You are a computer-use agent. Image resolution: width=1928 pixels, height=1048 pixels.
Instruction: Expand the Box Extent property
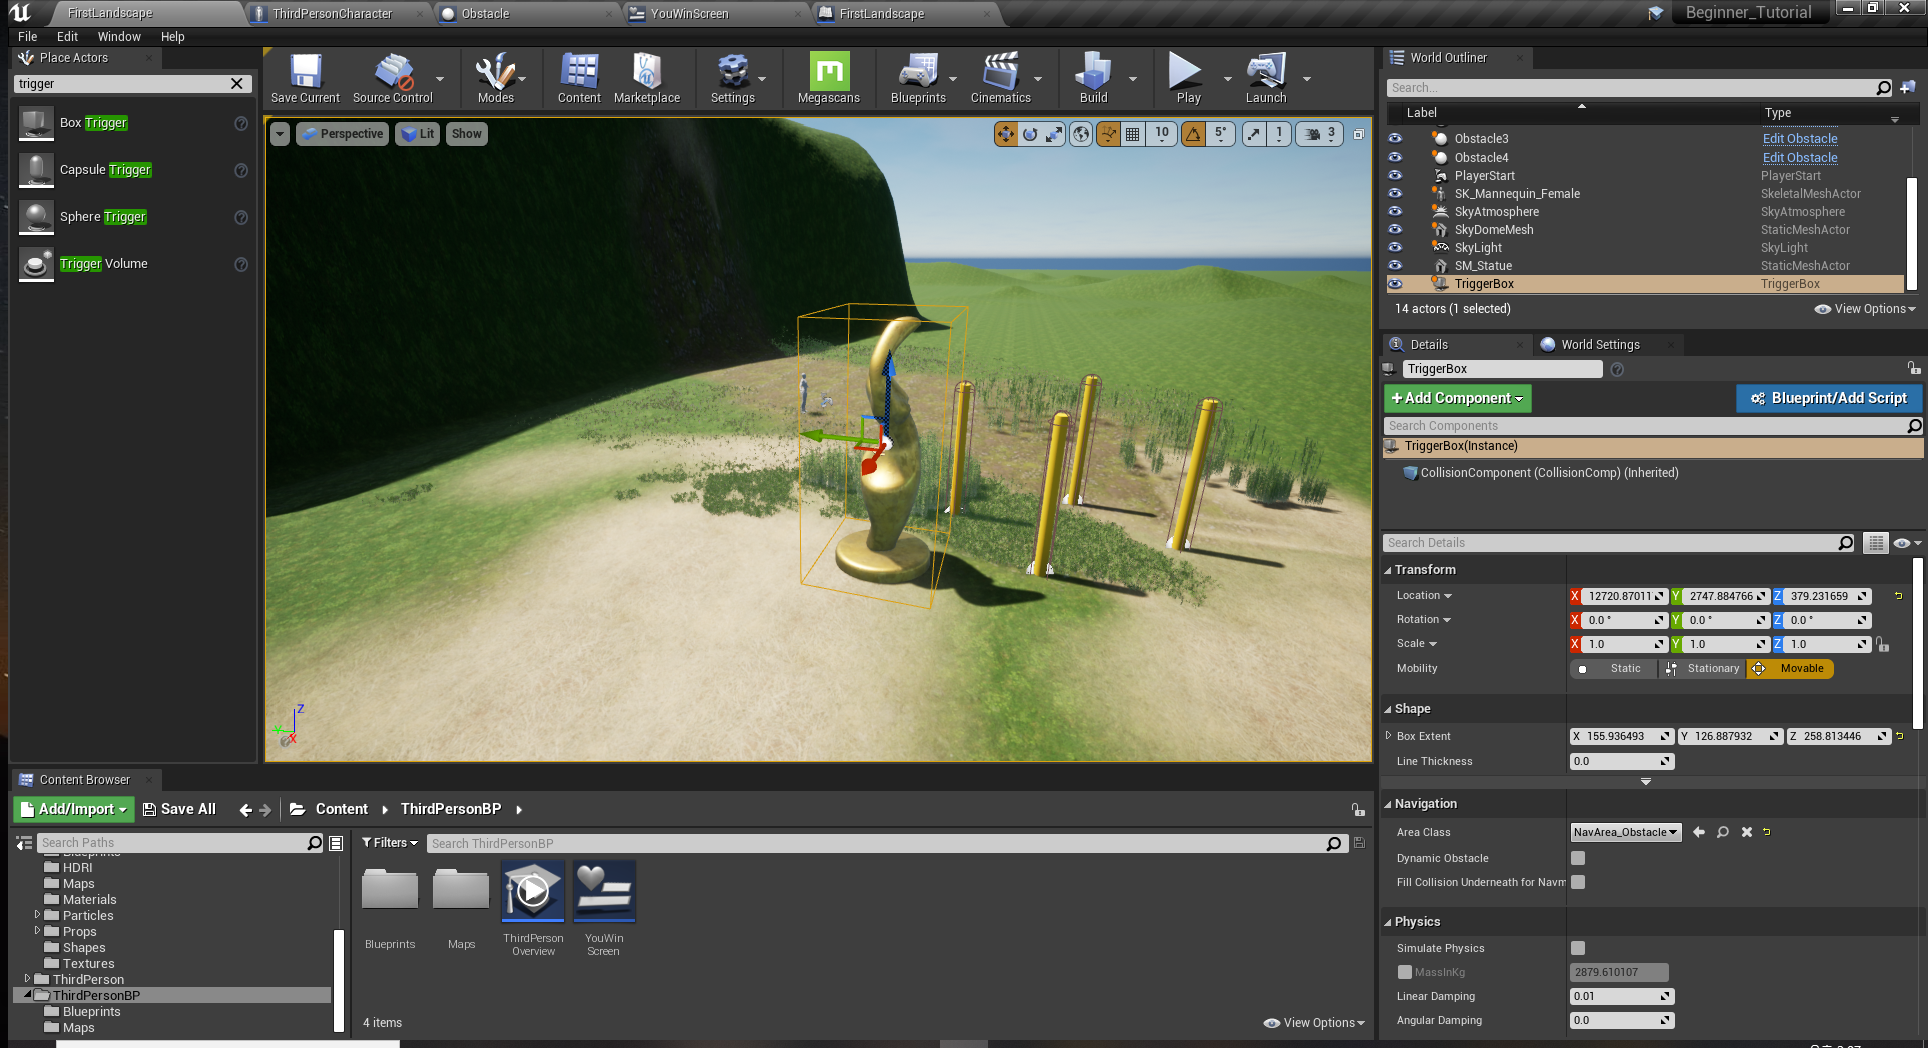(1388, 735)
